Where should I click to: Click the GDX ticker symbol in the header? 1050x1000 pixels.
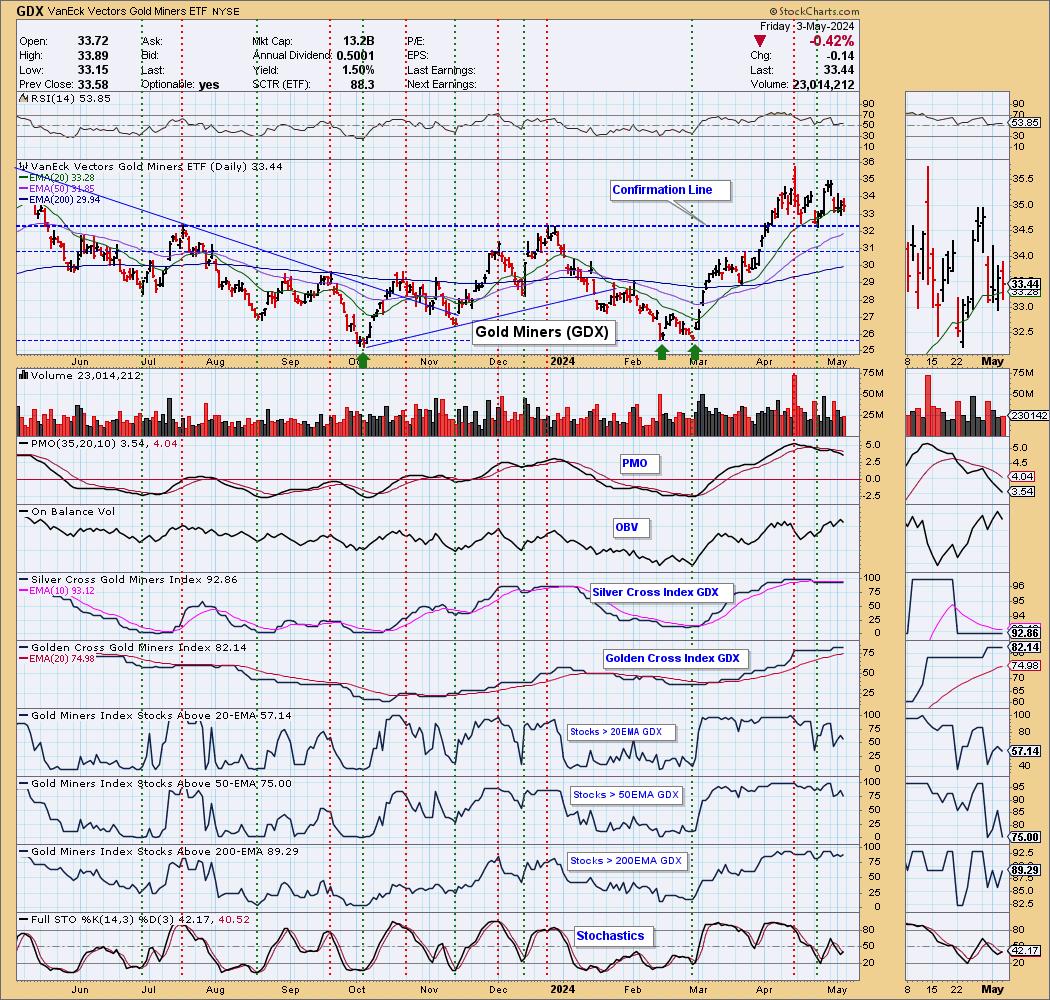tap(30, 11)
